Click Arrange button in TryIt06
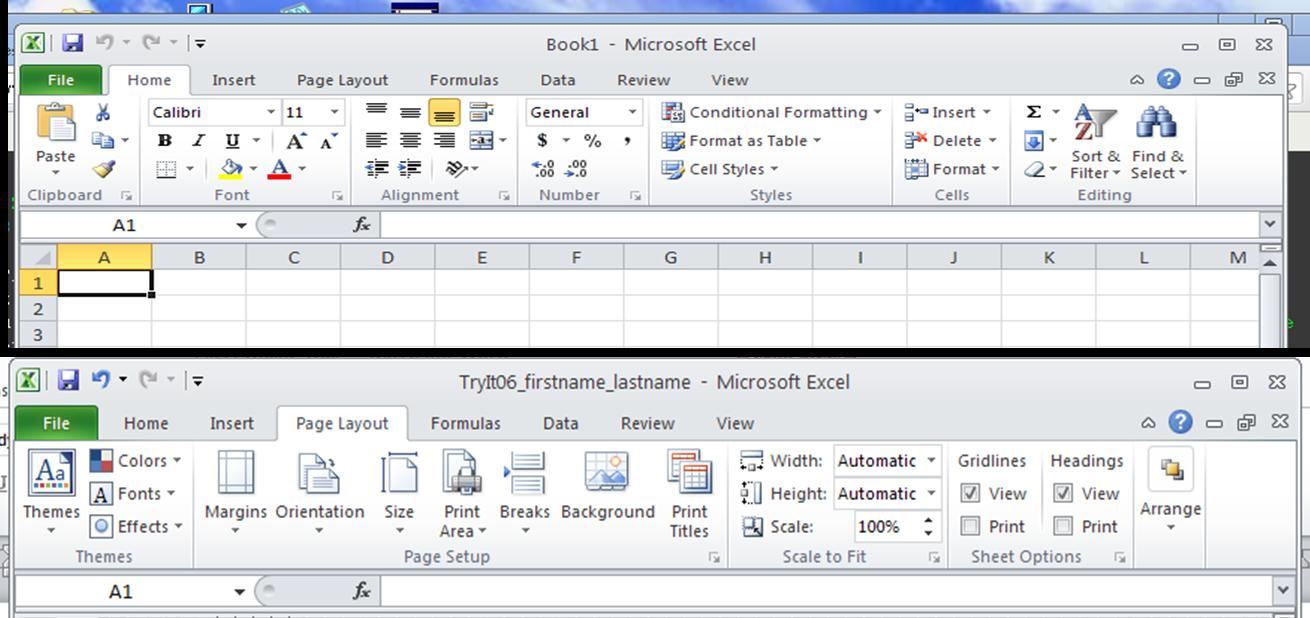This screenshot has width=1310, height=618. point(1170,489)
